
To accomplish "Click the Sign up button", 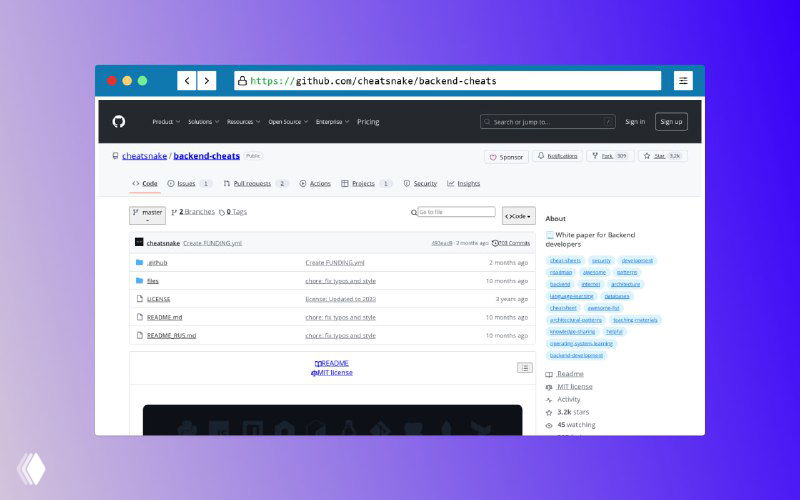I will pyautogui.click(x=671, y=121).
